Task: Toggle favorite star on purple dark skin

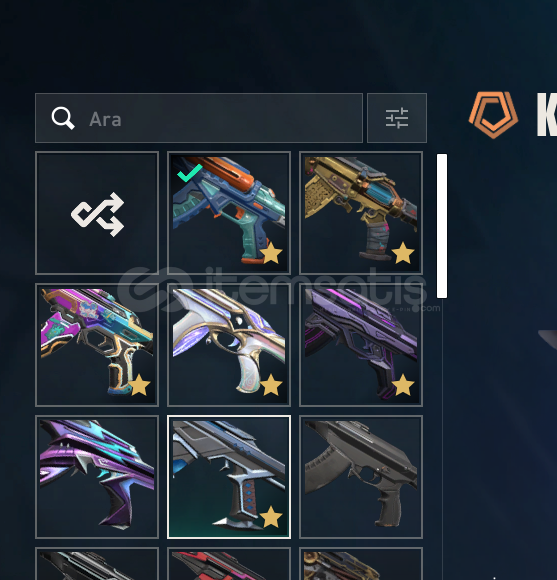Action: (403, 385)
